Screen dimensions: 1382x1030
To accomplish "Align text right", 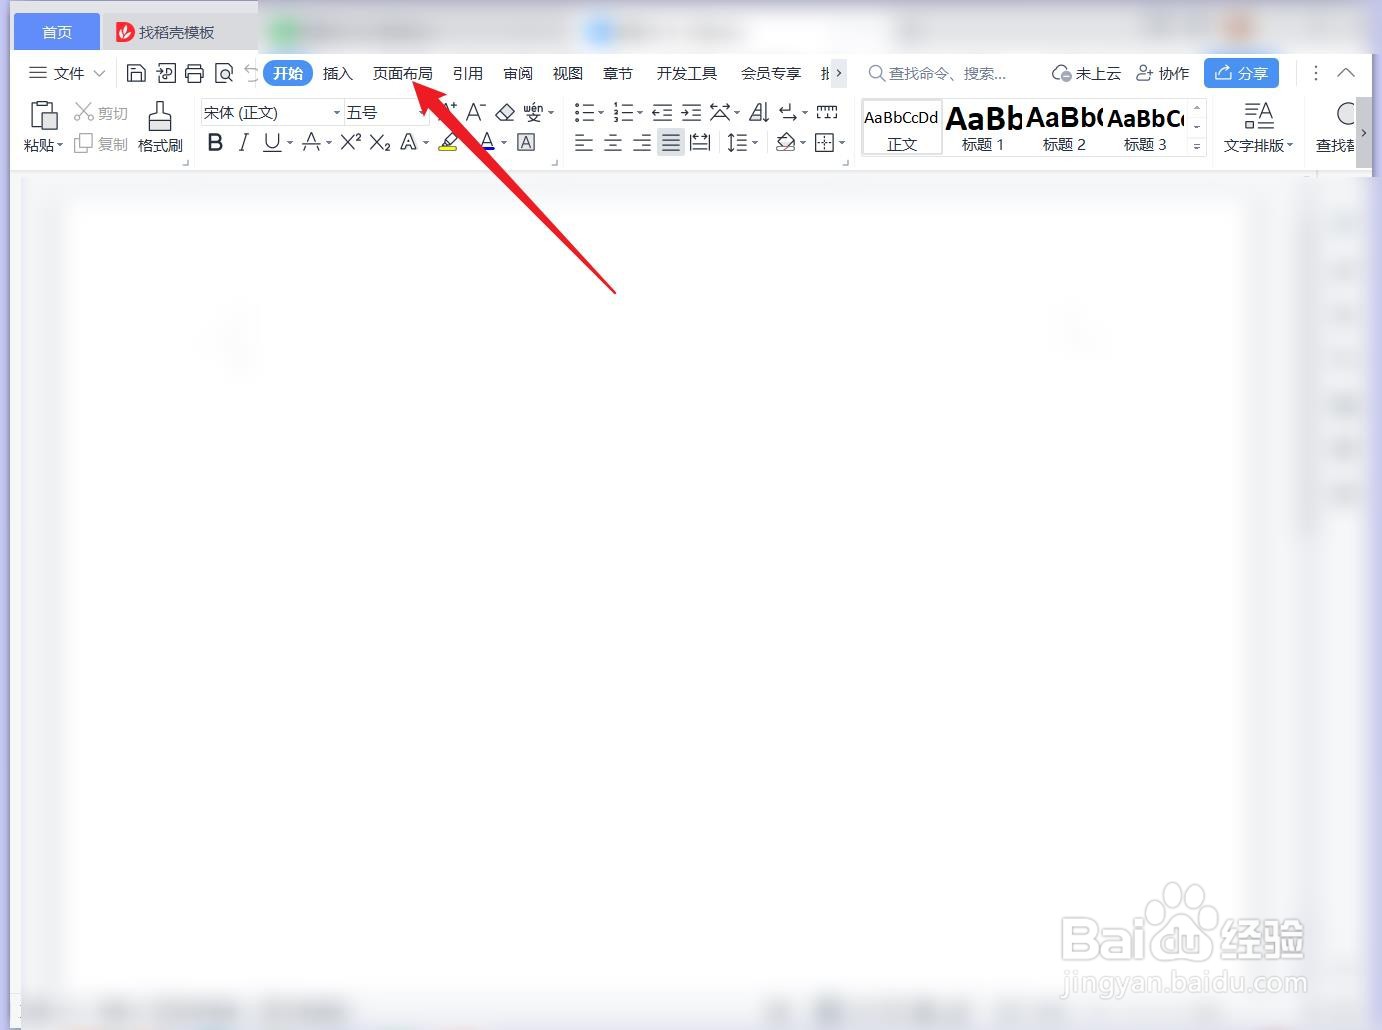I will pyautogui.click(x=642, y=143).
